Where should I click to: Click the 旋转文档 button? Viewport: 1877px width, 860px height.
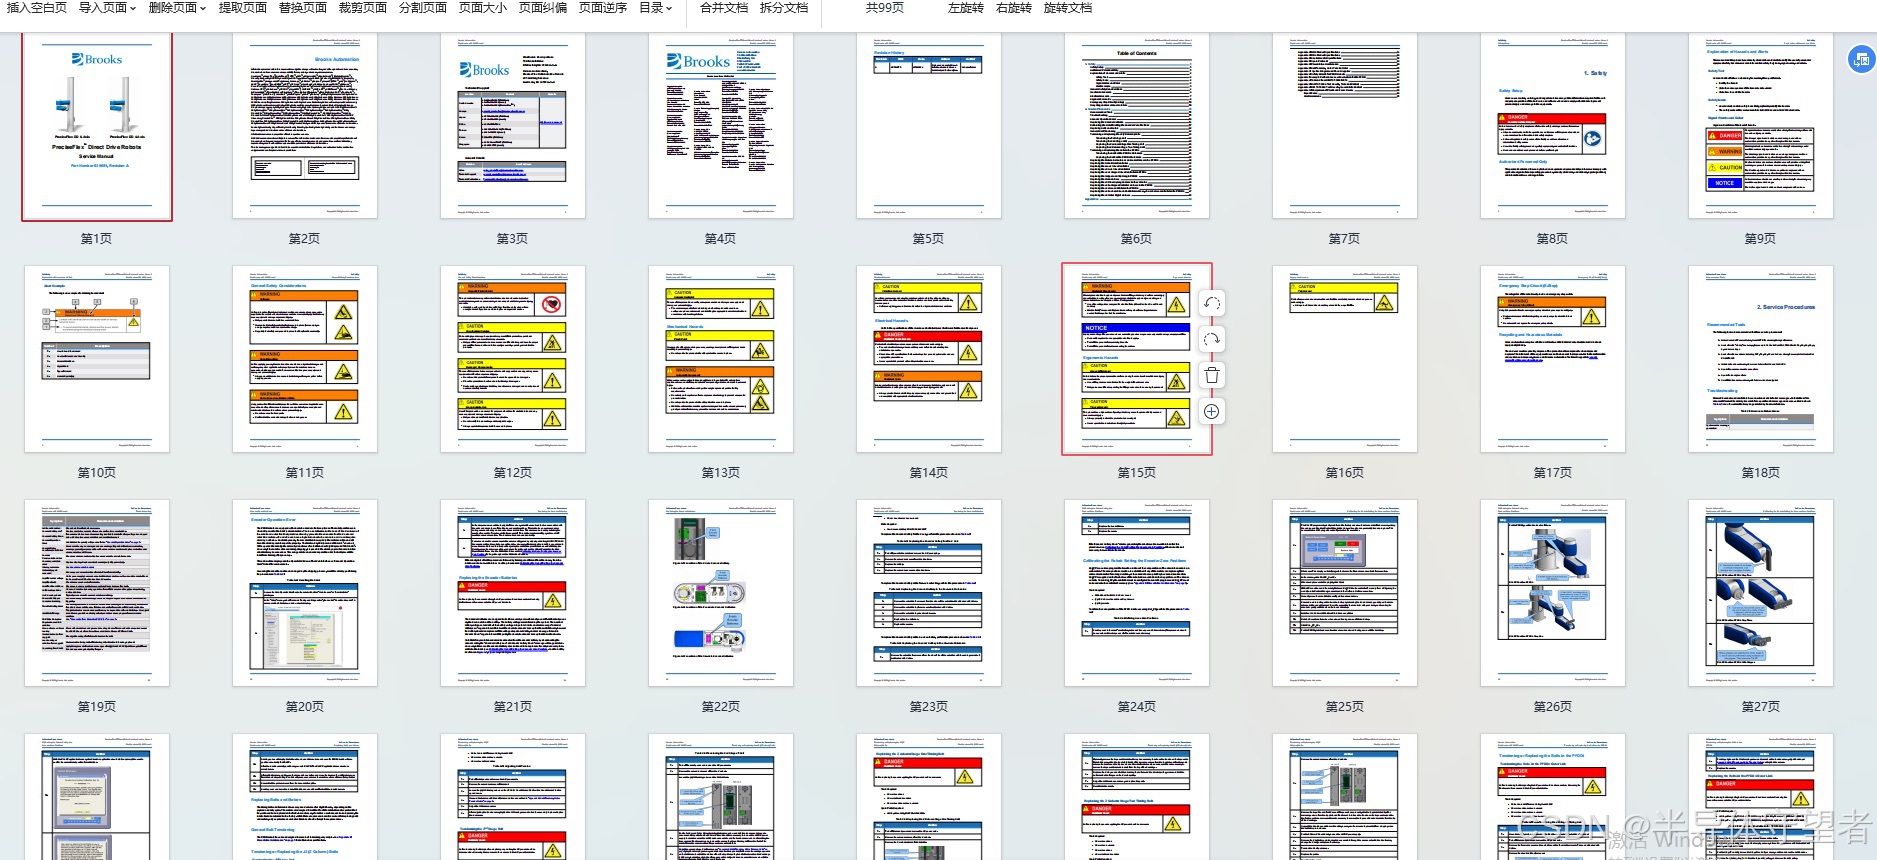1068,8
